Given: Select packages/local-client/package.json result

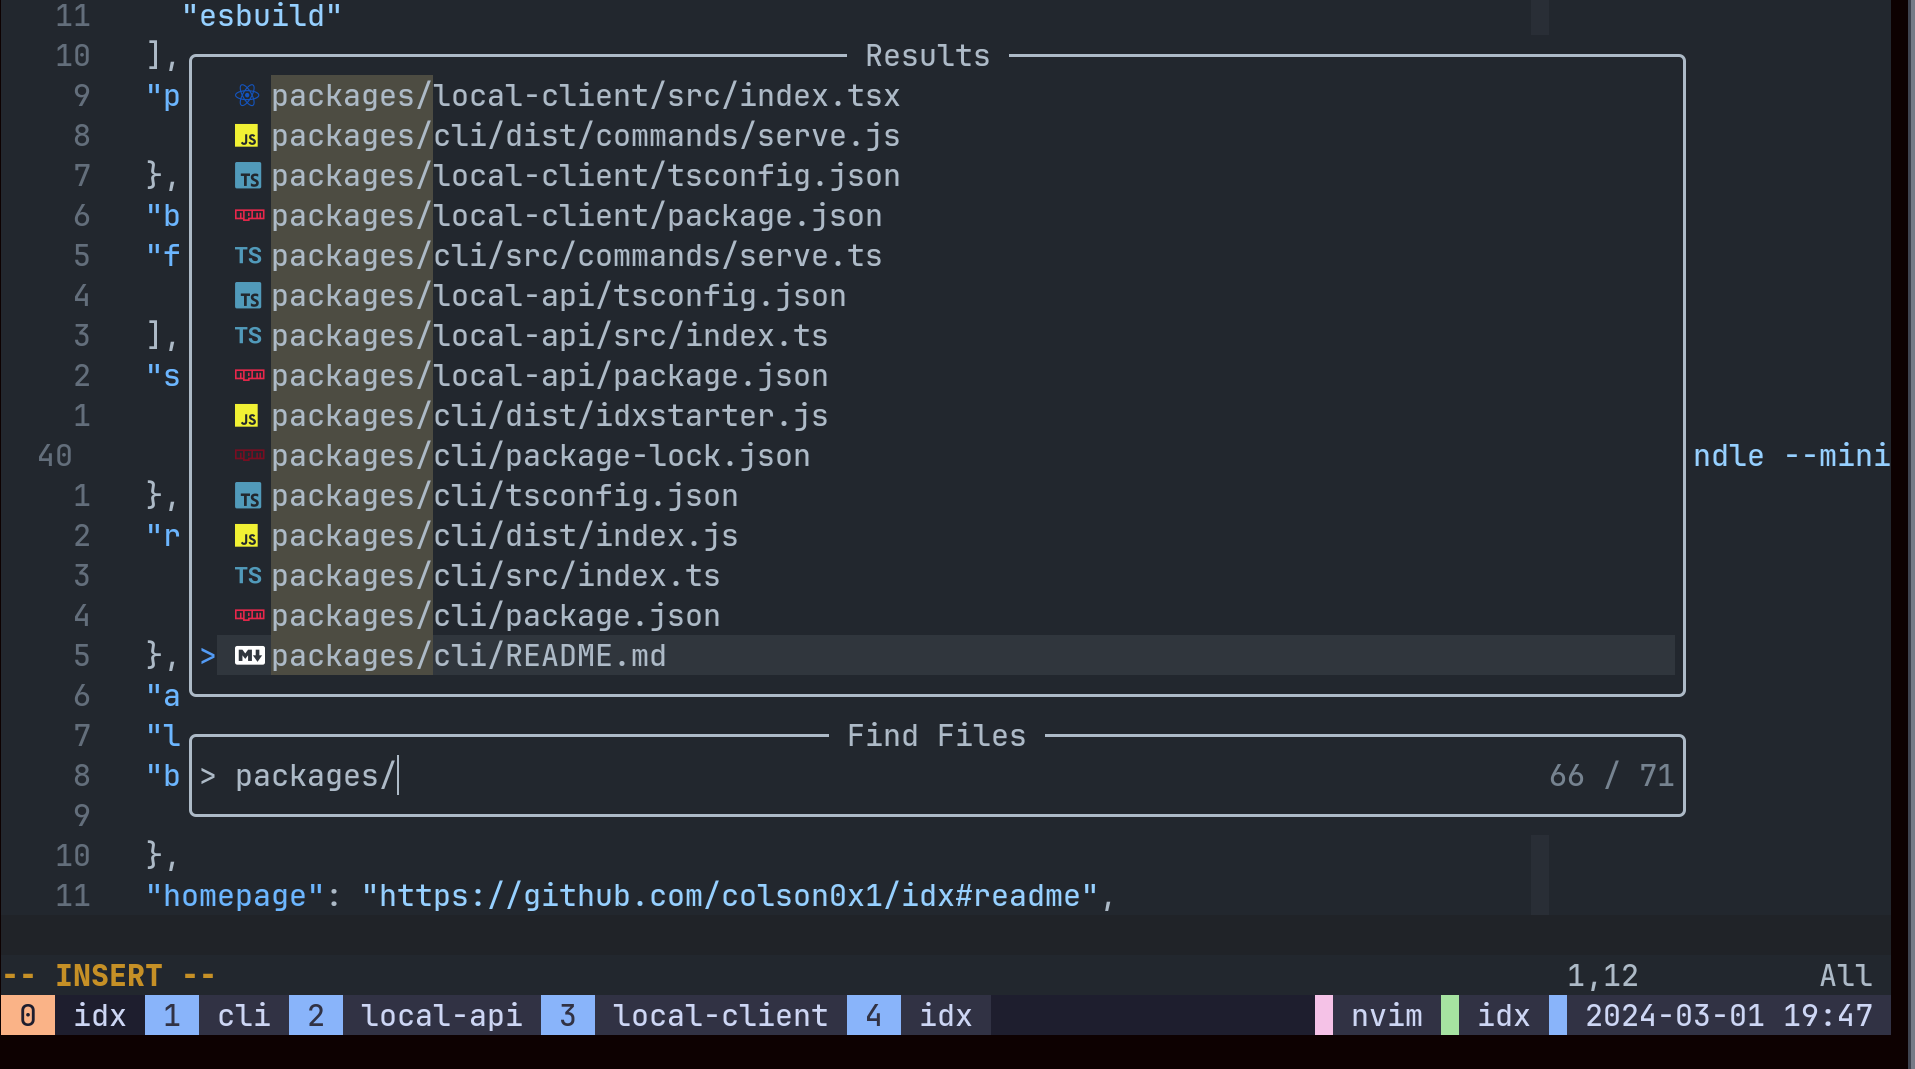Looking at the screenshot, I should coord(576,216).
